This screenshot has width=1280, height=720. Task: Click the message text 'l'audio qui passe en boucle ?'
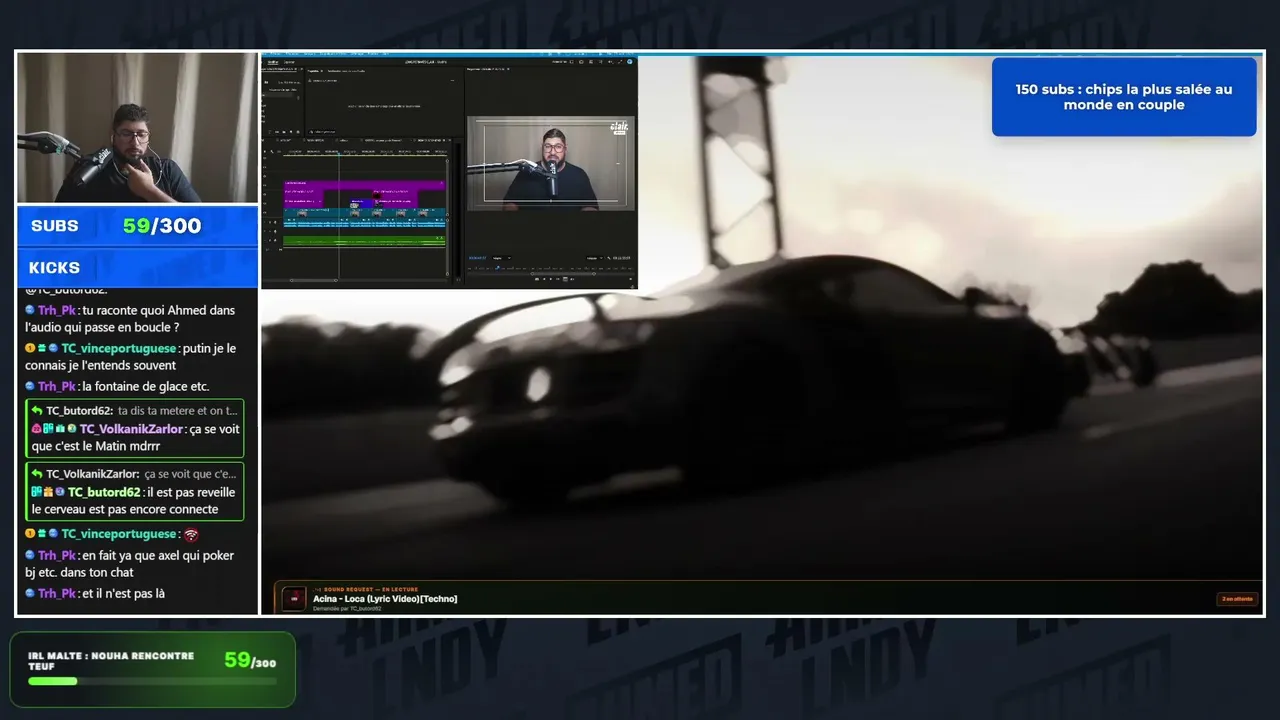102,327
